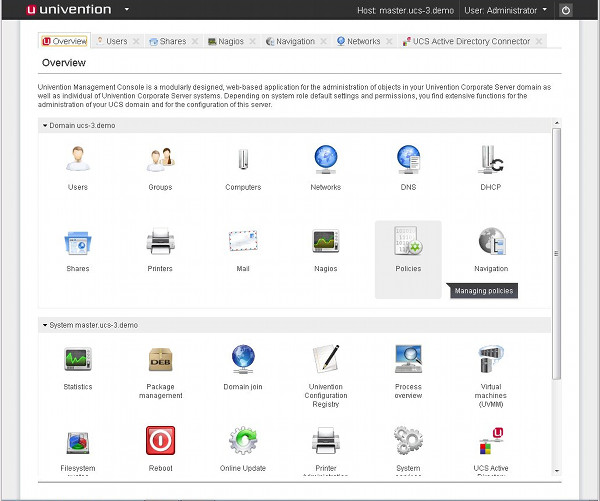600x501 pixels.
Task: Close the Nagios tab
Action: (x=252, y=41)
